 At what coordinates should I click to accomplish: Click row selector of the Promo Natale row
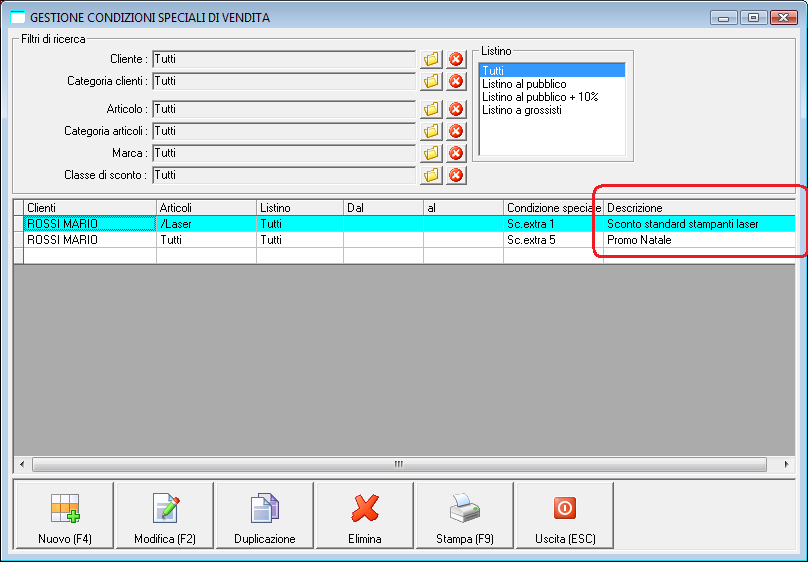click(x=19, y=240)
